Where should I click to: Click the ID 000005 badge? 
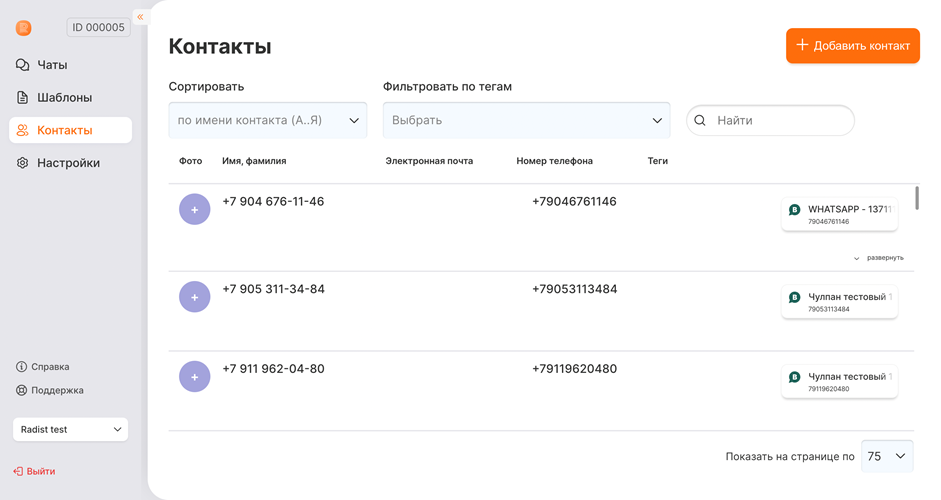point(98,27)
